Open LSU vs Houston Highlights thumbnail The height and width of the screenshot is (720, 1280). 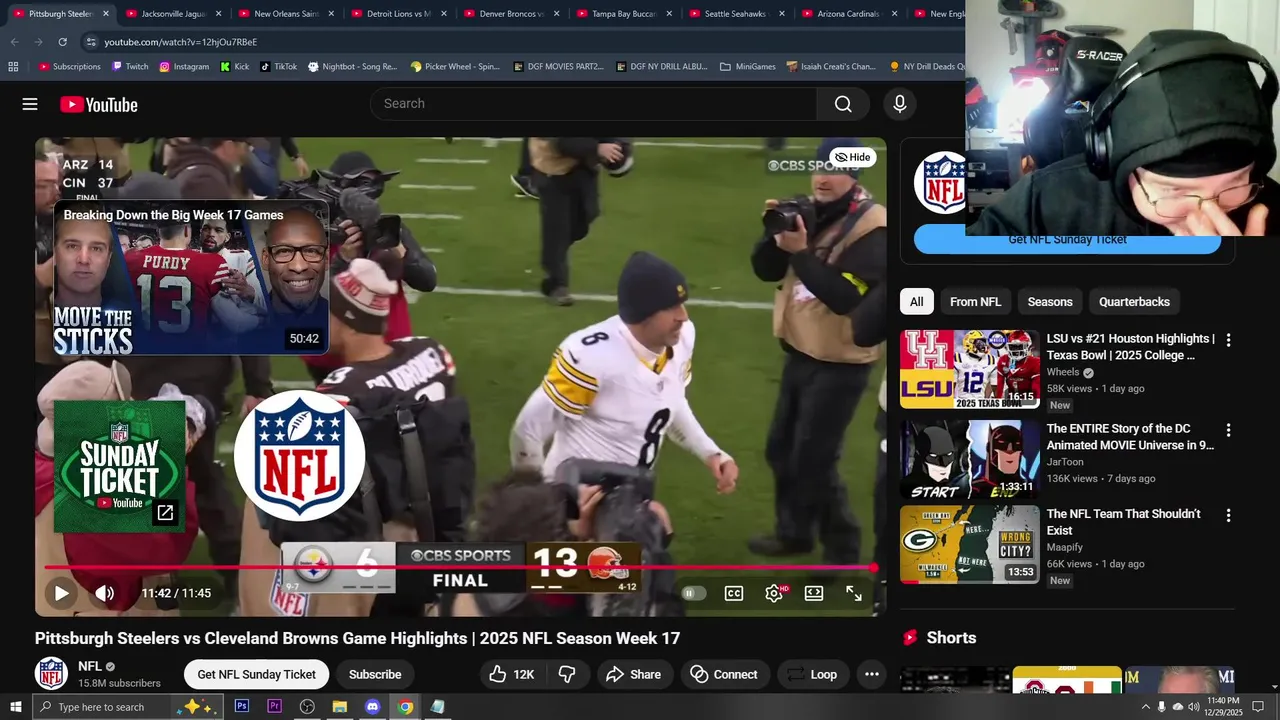click(x=970, y=369)
